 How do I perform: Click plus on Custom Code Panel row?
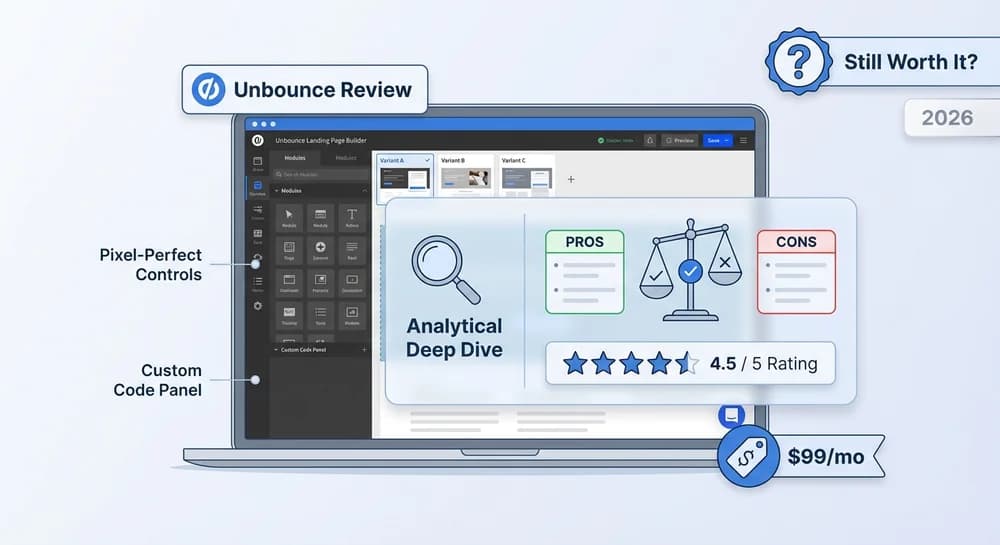(364, 350)
